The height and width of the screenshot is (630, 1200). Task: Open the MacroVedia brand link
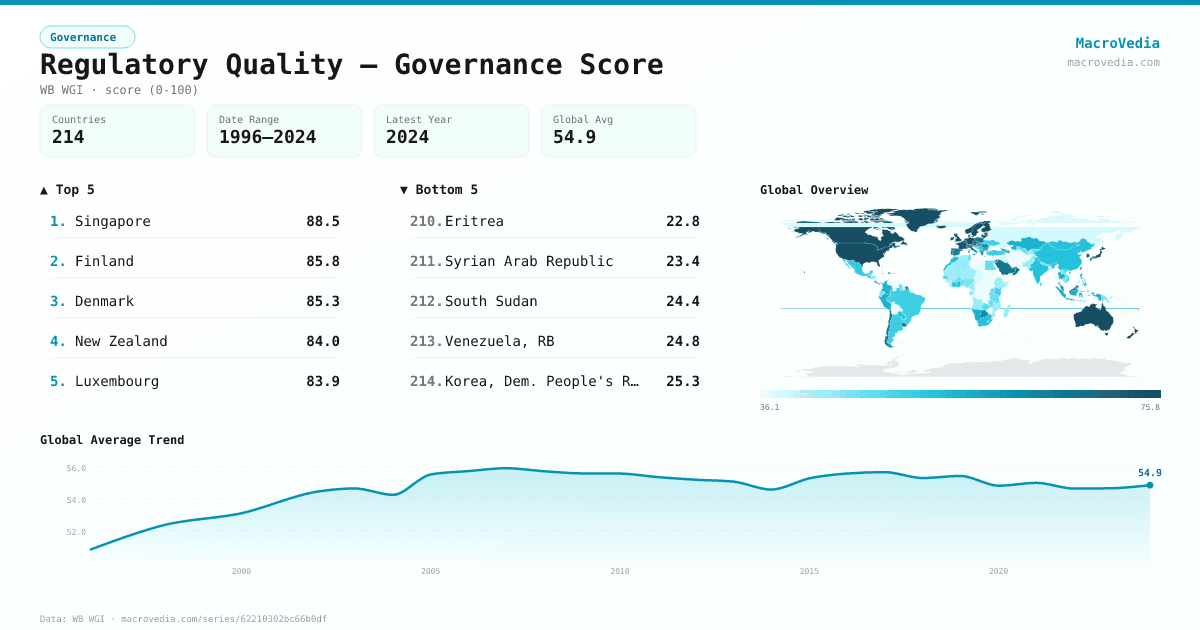1117,43
